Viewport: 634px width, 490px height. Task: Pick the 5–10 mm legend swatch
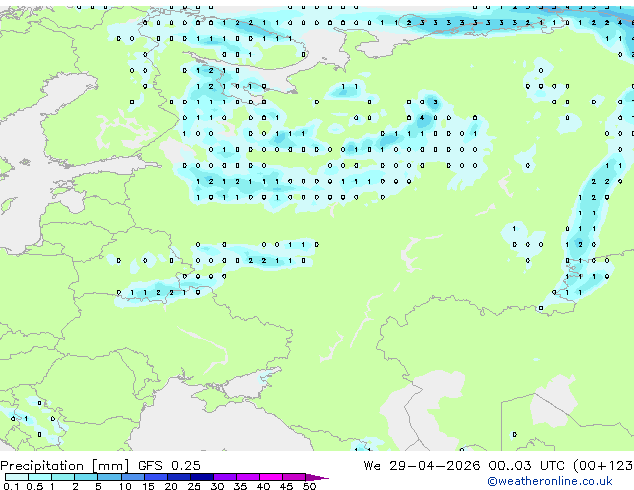point(109,477)
